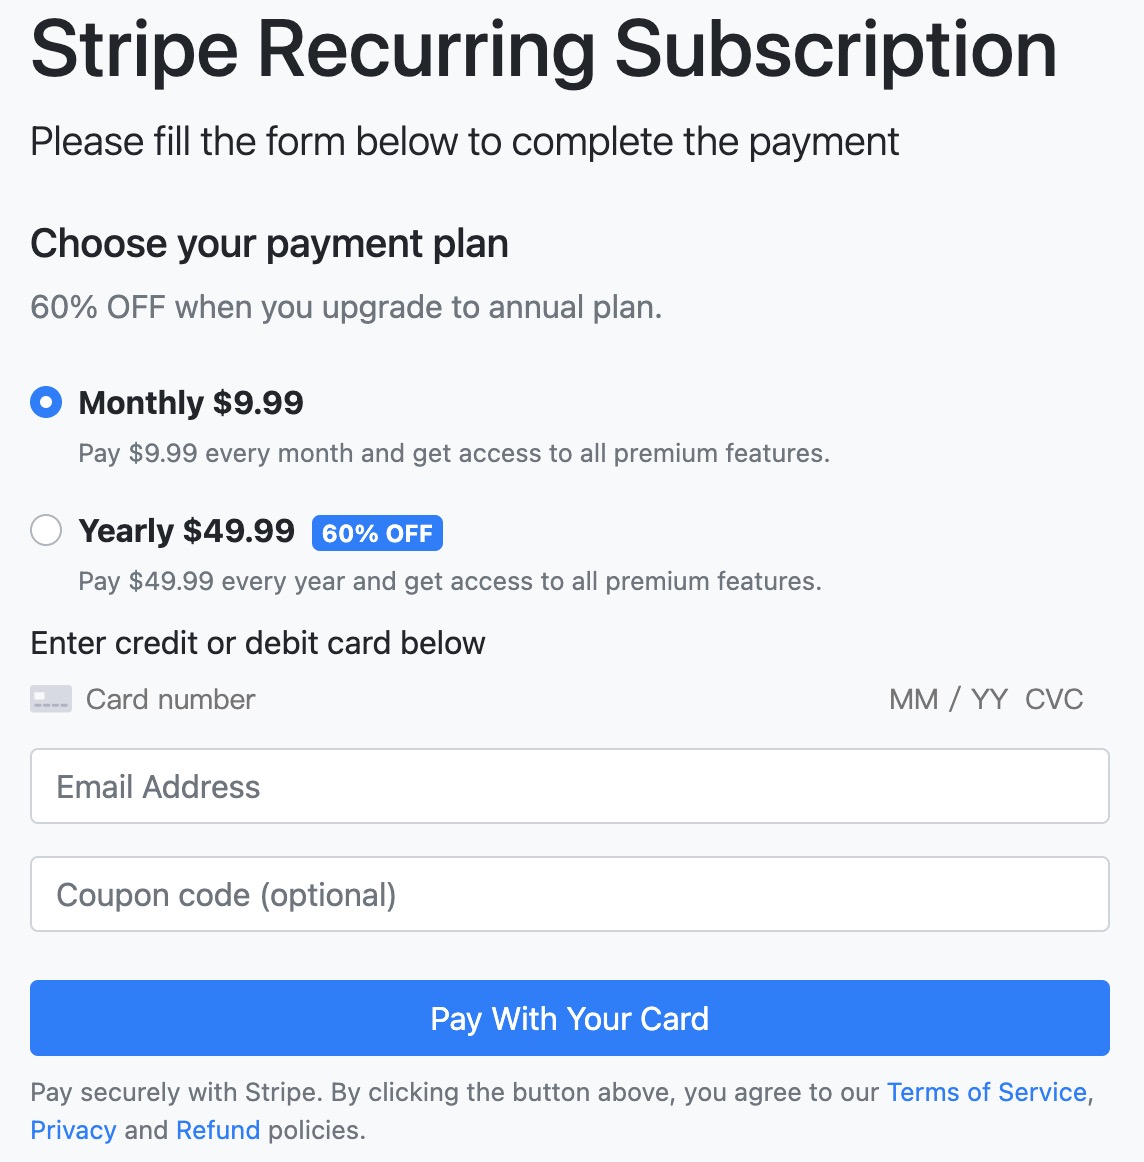Click the "Stripe Recurring Subscription" heading

[x=544, y=50]
